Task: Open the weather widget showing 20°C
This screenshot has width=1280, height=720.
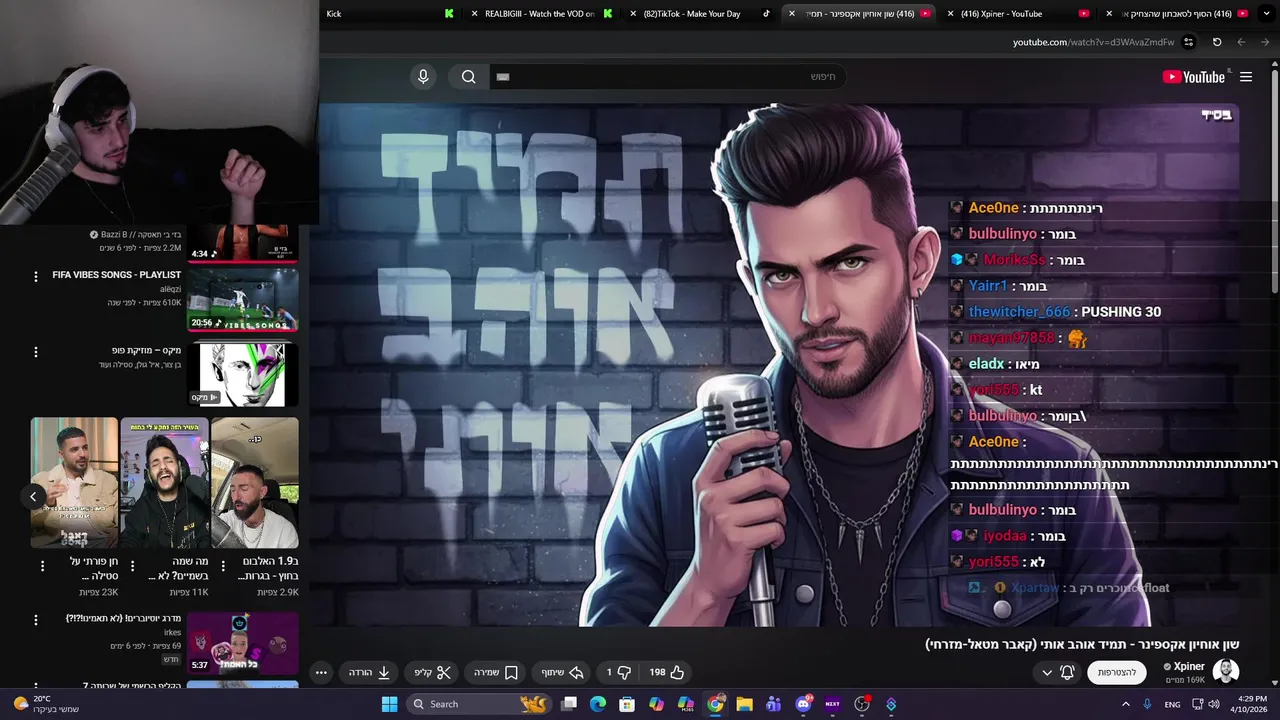Action: [45, 704]
